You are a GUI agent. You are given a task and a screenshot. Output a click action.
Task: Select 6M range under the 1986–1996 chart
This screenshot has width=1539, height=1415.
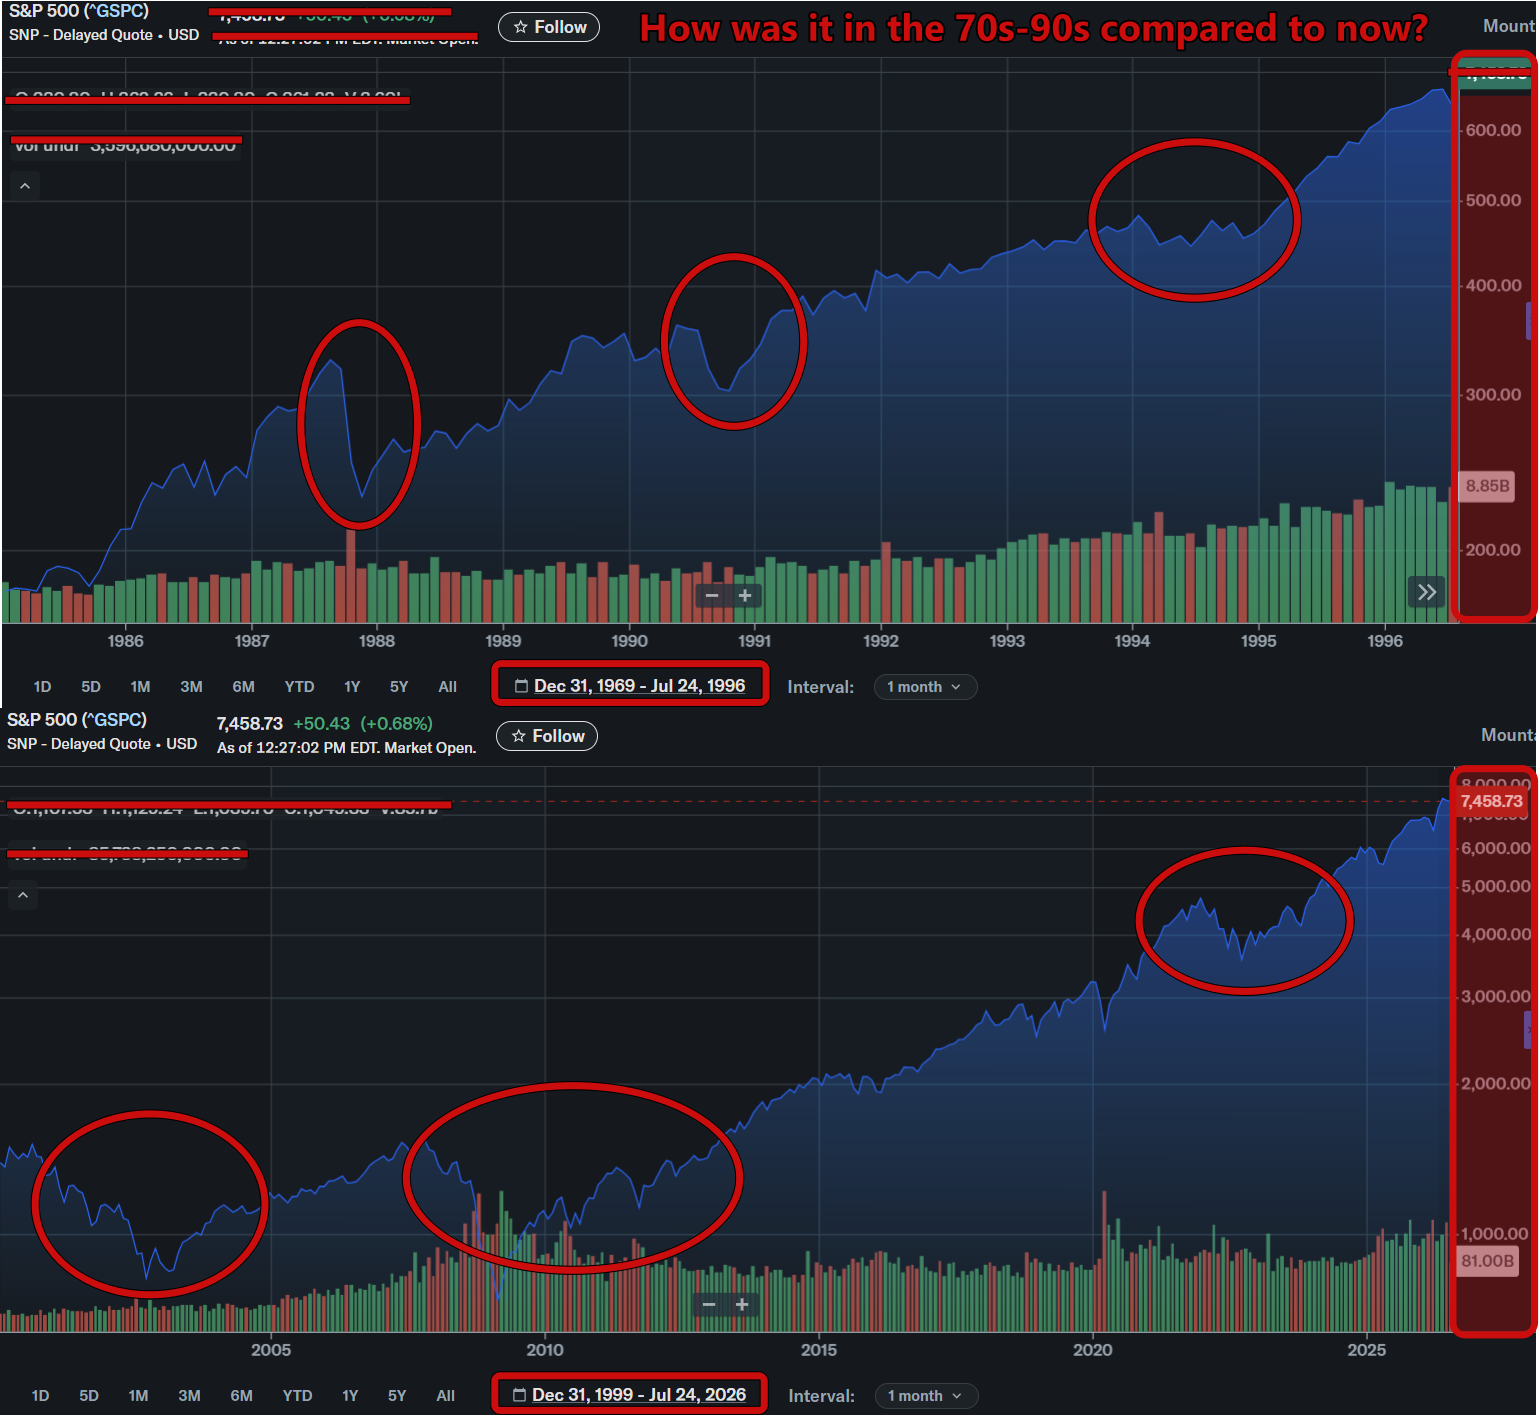[x=243, y=687]
